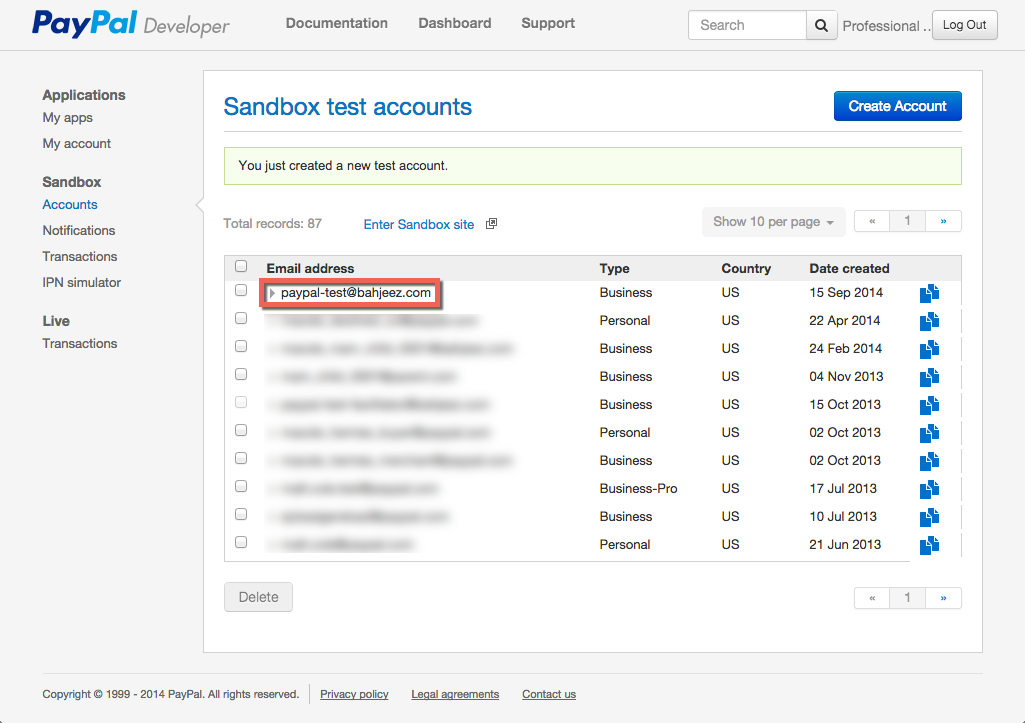Click the clone icon for the 17 Jul 2013 account
The width and height of the screenshot is (1025, 723).
coord(929,490)
